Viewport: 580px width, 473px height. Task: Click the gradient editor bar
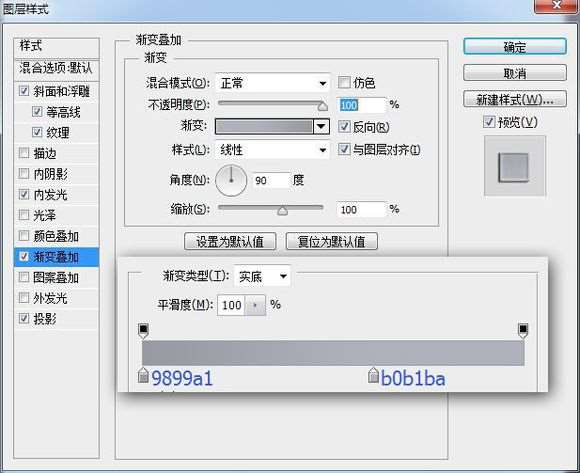(x=333, y=353)
